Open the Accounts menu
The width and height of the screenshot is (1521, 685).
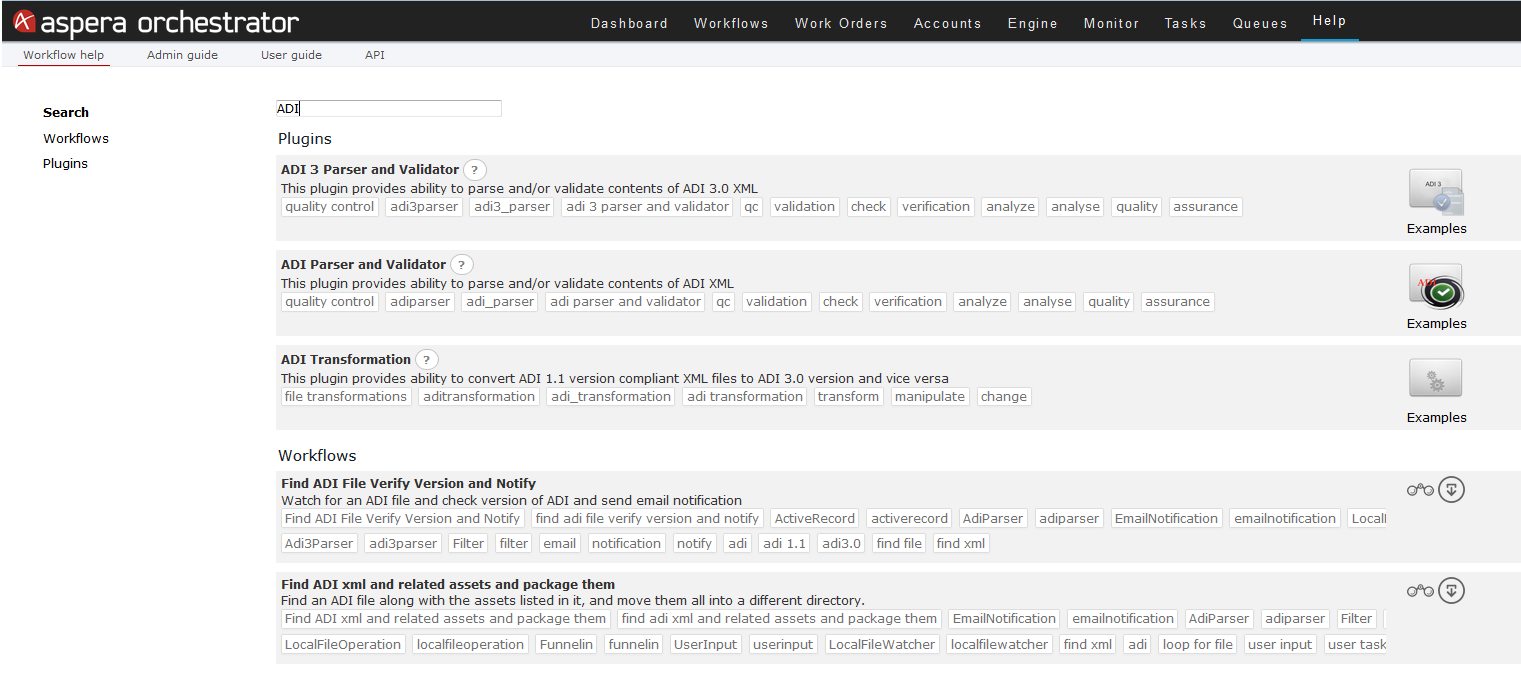[947, 23]
